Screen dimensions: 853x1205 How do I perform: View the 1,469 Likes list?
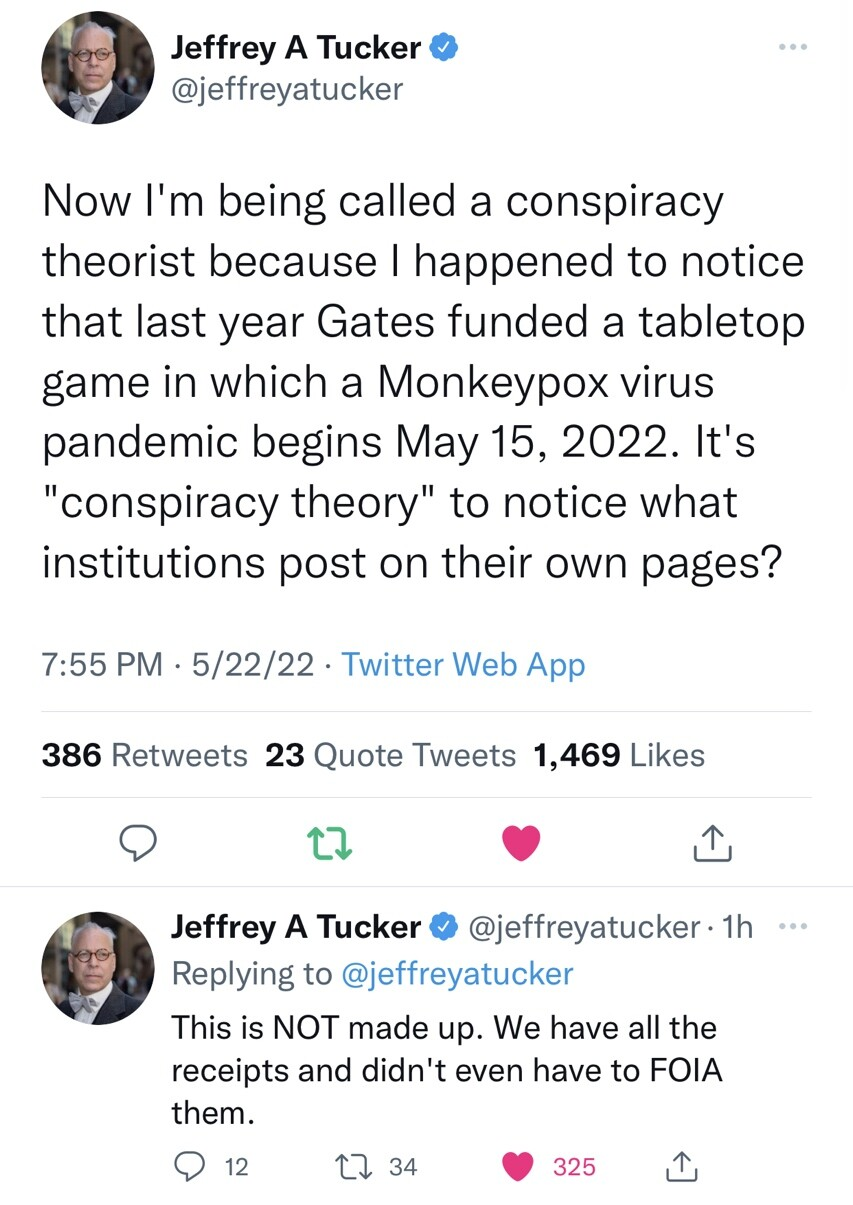tap(620, 755)
